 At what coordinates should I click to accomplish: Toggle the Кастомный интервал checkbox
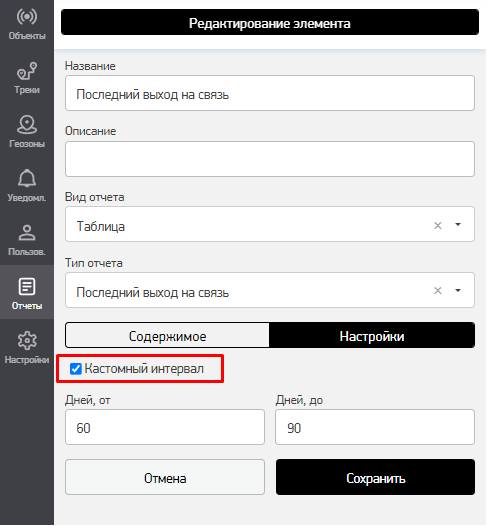pos(76,369)
